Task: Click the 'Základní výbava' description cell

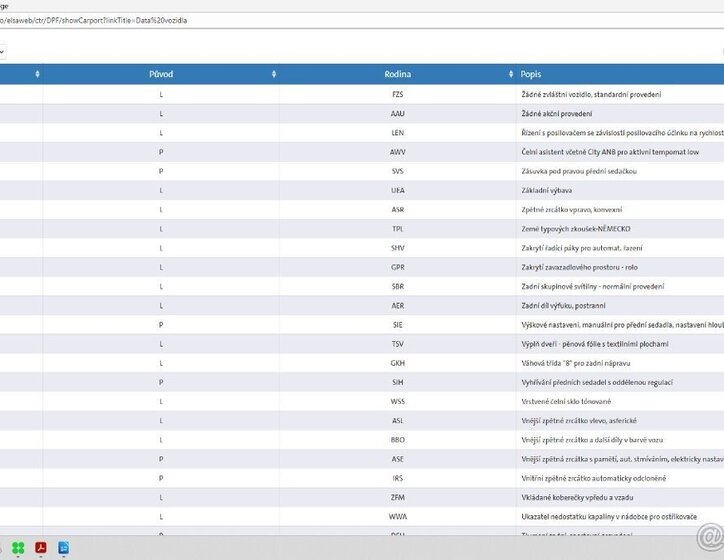Action: coord(550,190)
